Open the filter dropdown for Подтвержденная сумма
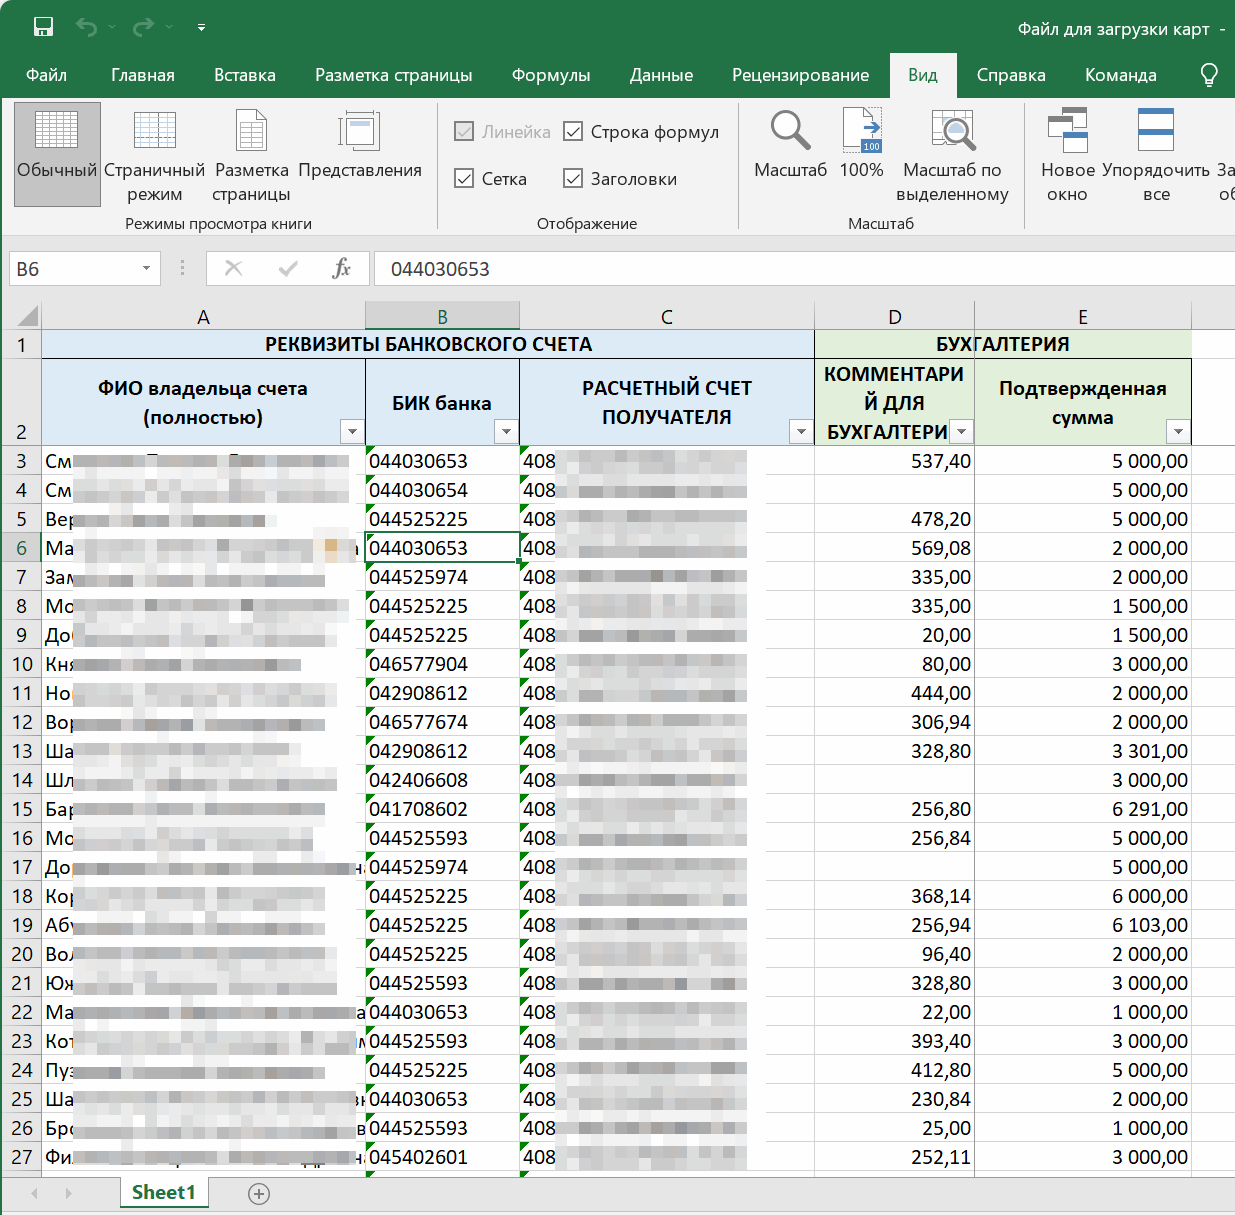This screenshot has height=1215, width=1235. 1178,432
